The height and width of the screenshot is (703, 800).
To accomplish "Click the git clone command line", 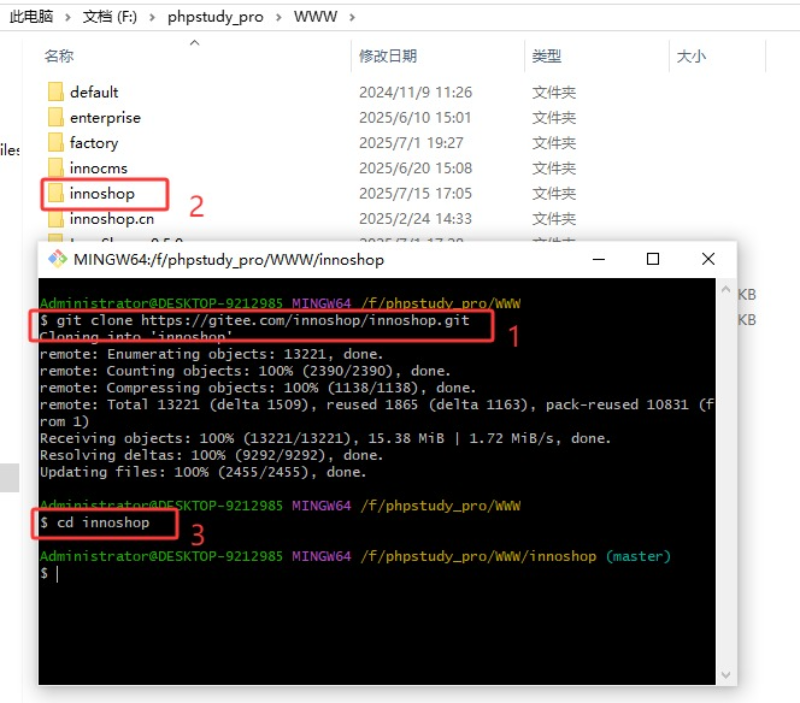I will click(255, 320).
